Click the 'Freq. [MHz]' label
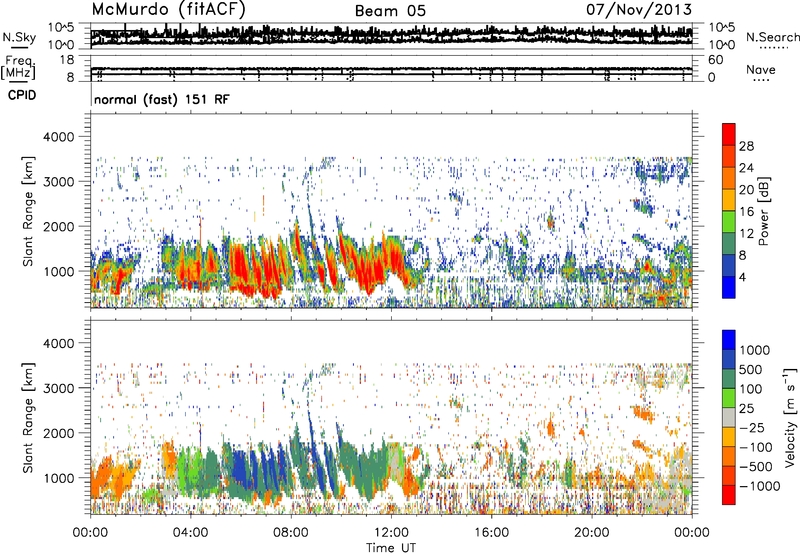Screen dimensions: 800x554 coord(18,67)
